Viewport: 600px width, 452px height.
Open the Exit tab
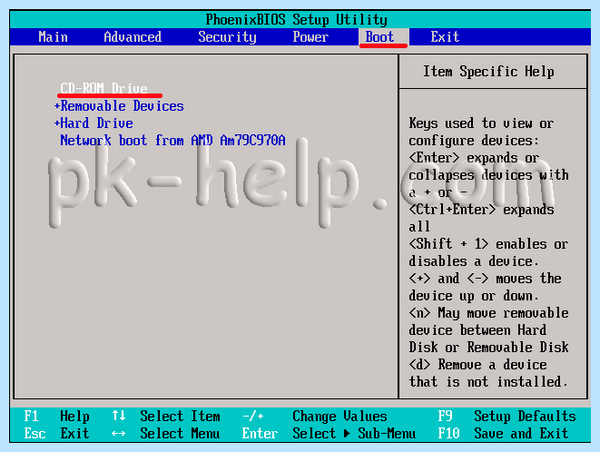click(x=445, y=37)
